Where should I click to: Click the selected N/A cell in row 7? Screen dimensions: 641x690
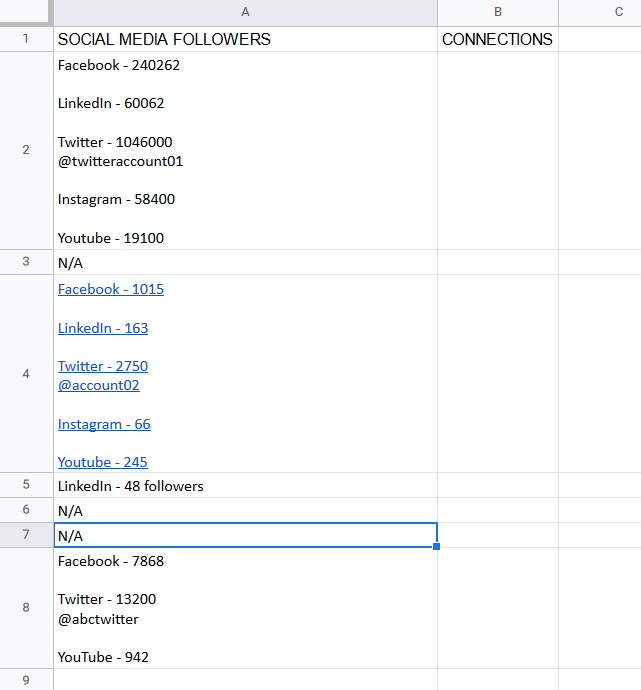[x=245, y=536]
